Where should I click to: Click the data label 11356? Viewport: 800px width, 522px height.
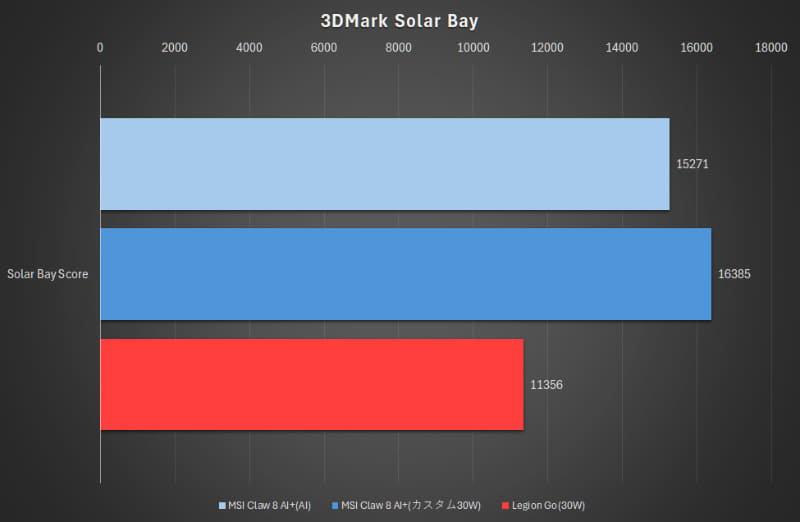546,385
